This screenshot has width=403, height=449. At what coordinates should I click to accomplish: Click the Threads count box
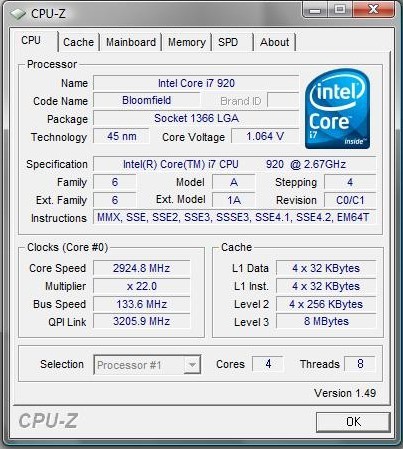click(x=360, y=364)
